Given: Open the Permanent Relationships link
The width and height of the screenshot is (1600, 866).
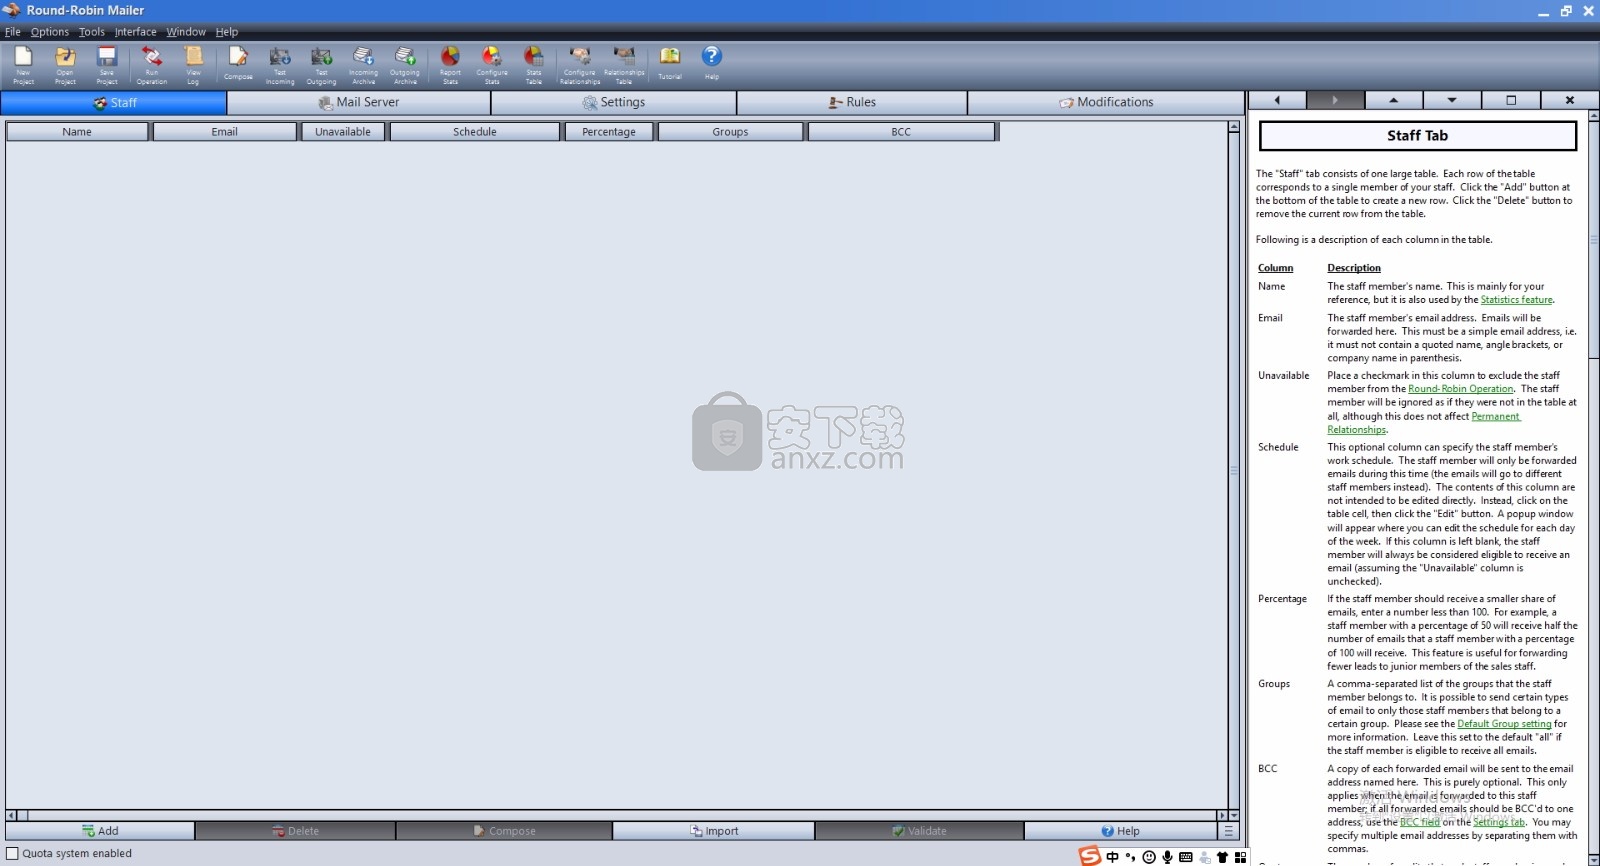Looking at the screenshot, I should (1424, 423).
